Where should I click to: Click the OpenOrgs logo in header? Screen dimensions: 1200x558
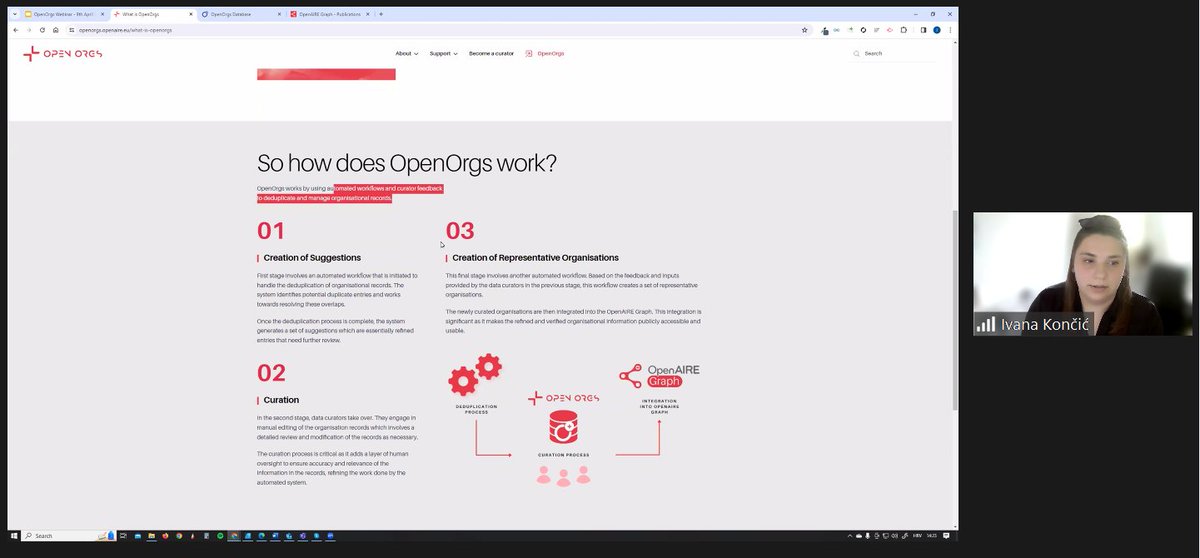click(62, 53)
